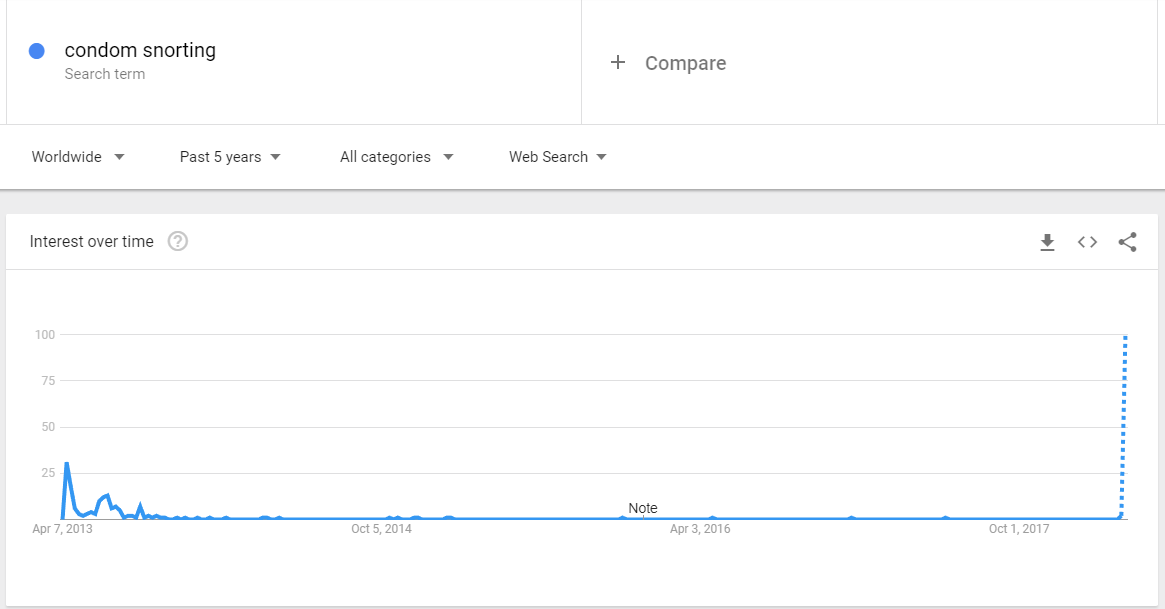
Task: Click the blue dot beside condom snorting
Action: tap(36, 51)
